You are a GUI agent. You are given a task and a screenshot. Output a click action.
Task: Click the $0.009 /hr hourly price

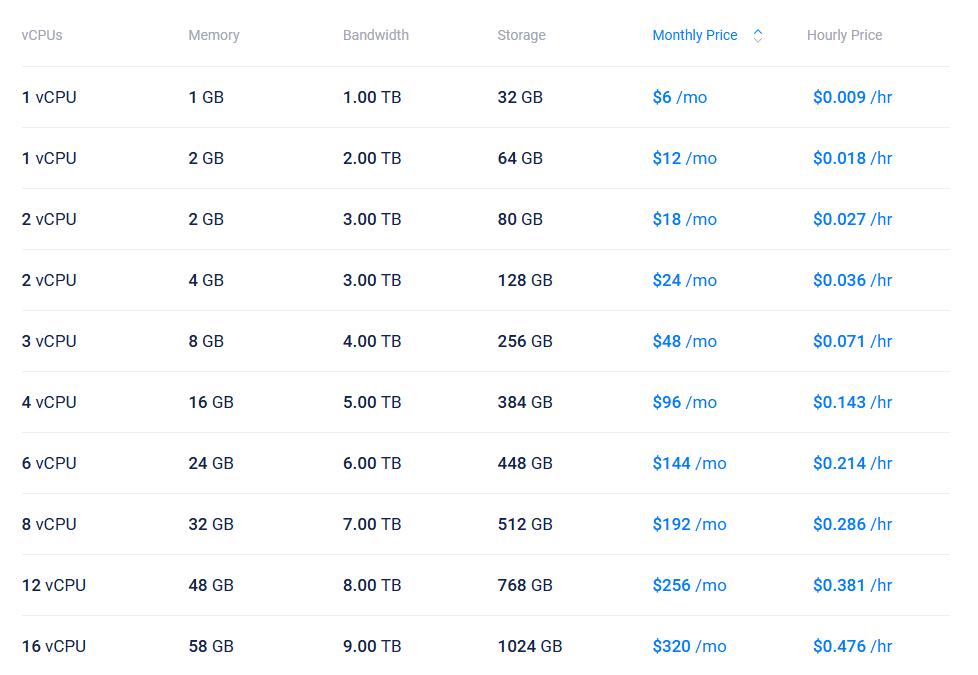(x=852, y=97)
